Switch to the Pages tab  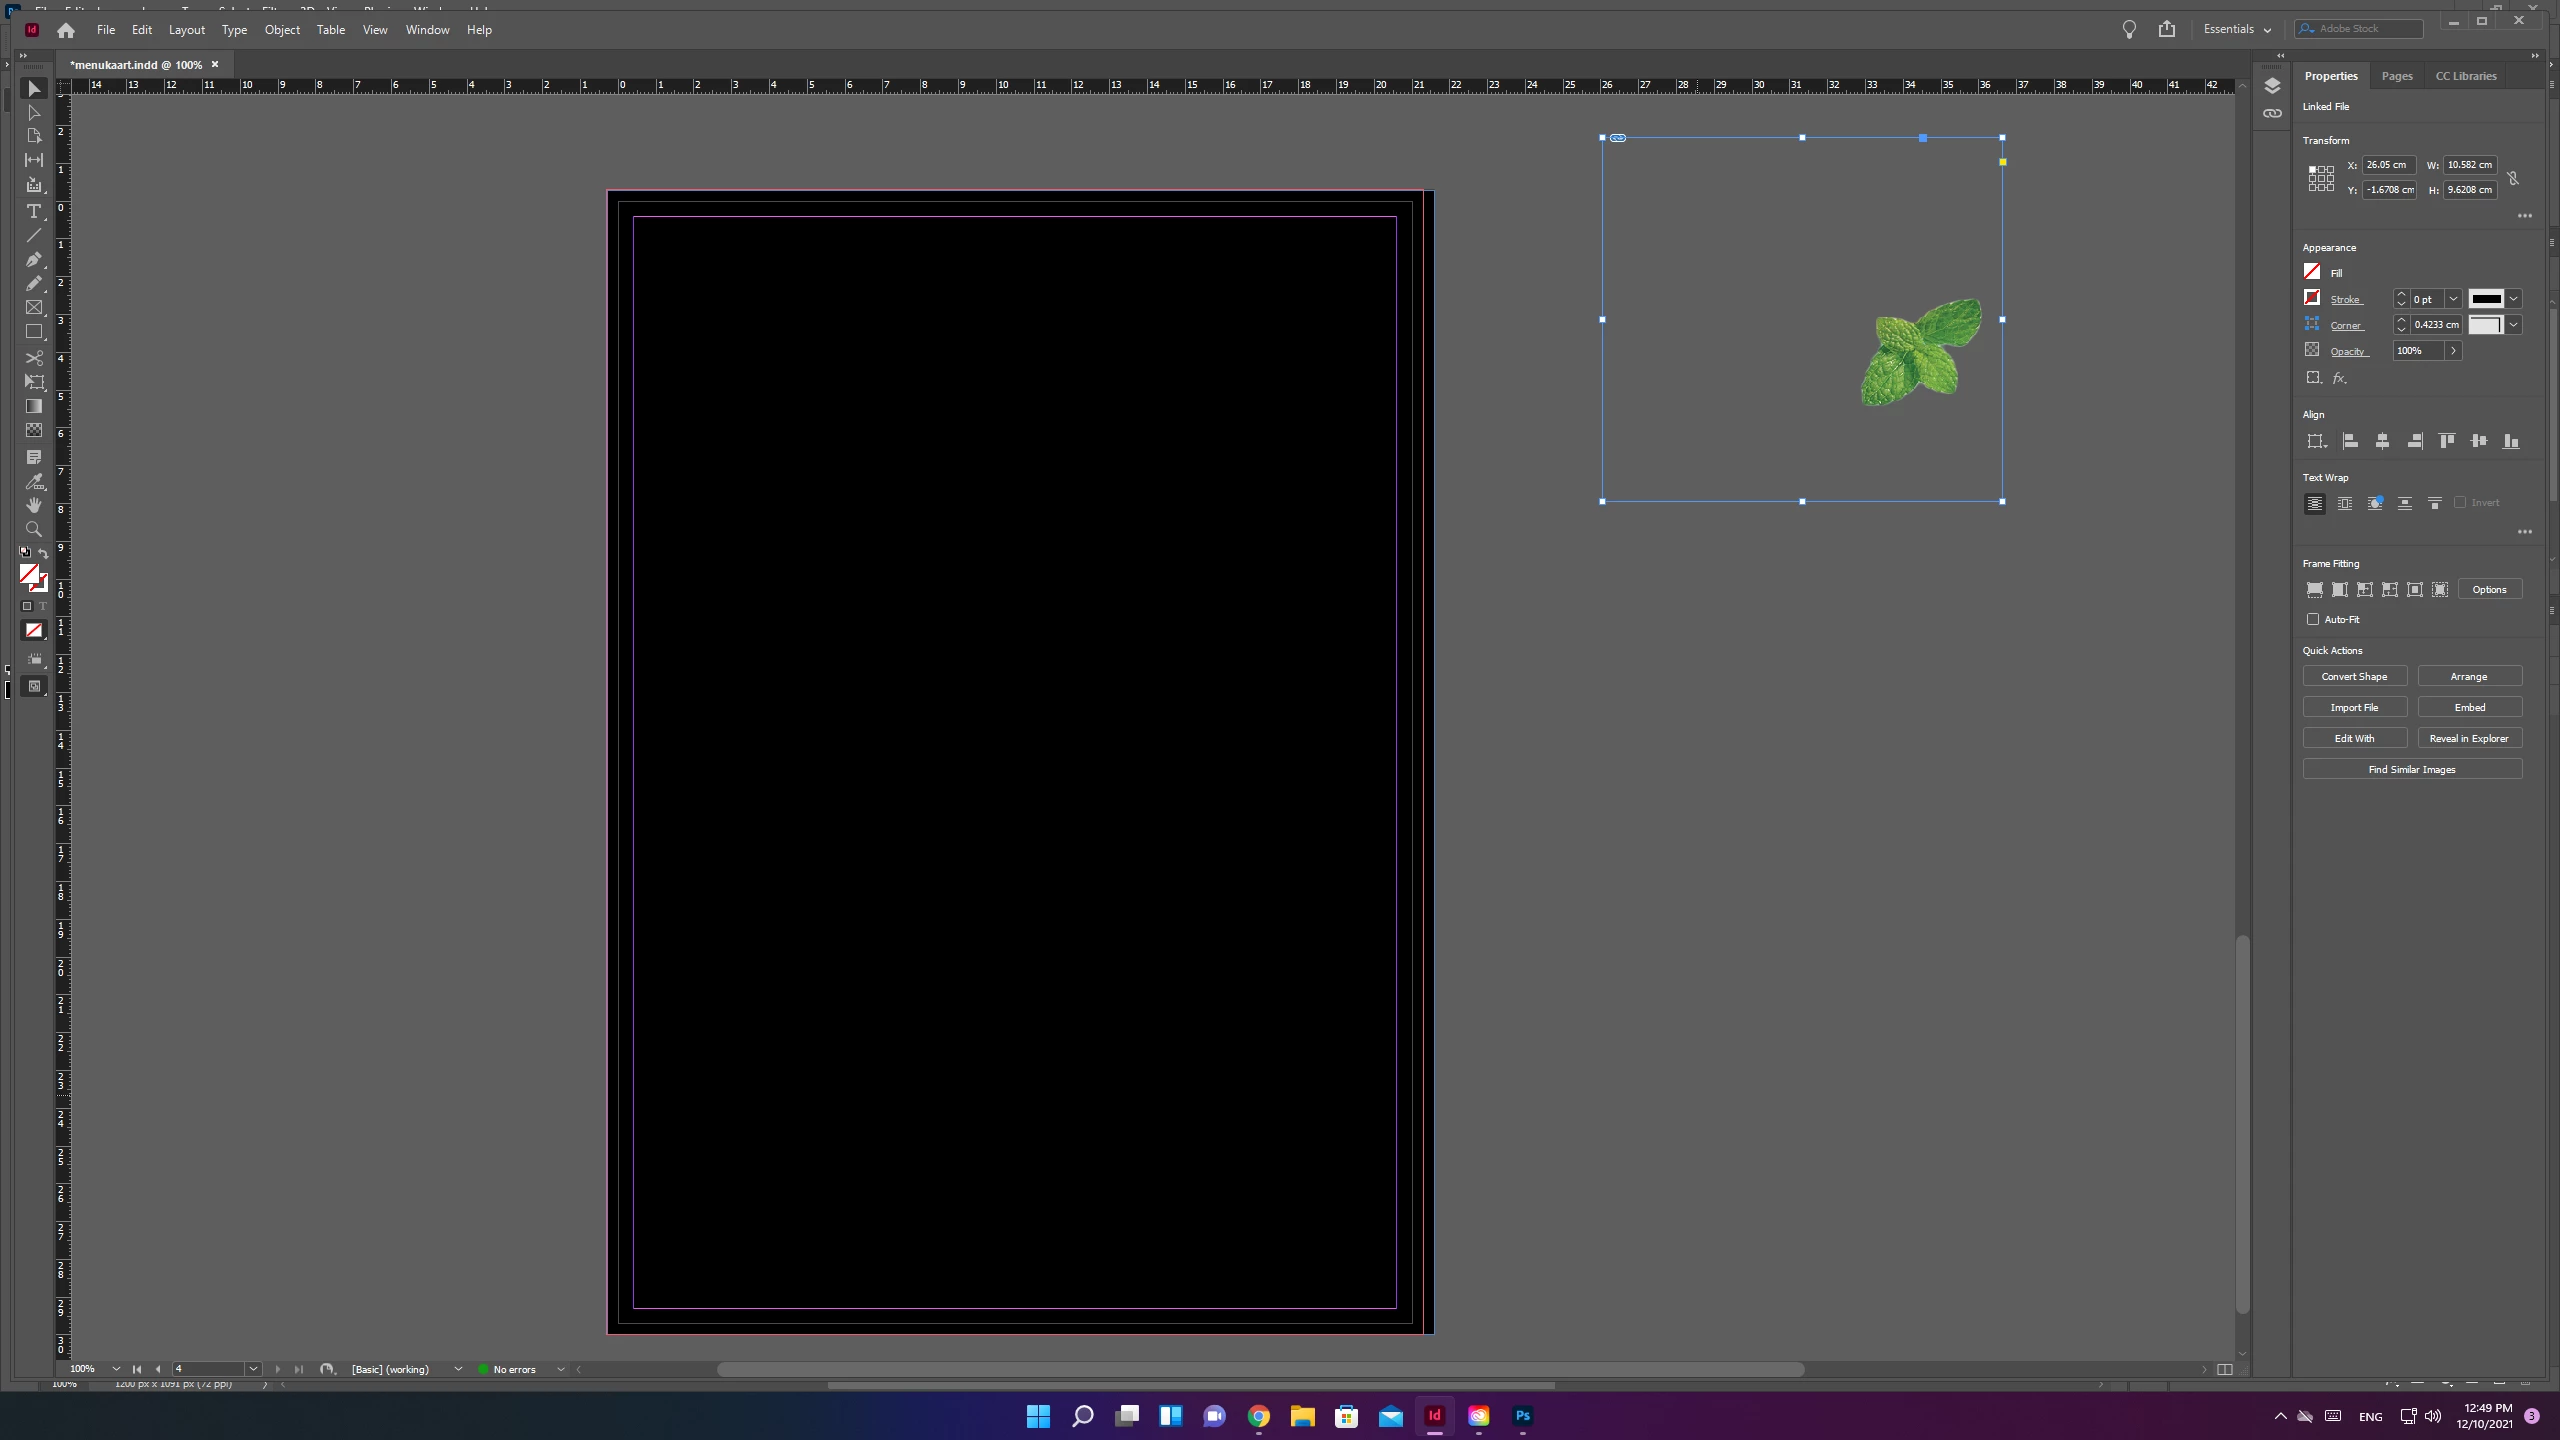(2396, 76)
